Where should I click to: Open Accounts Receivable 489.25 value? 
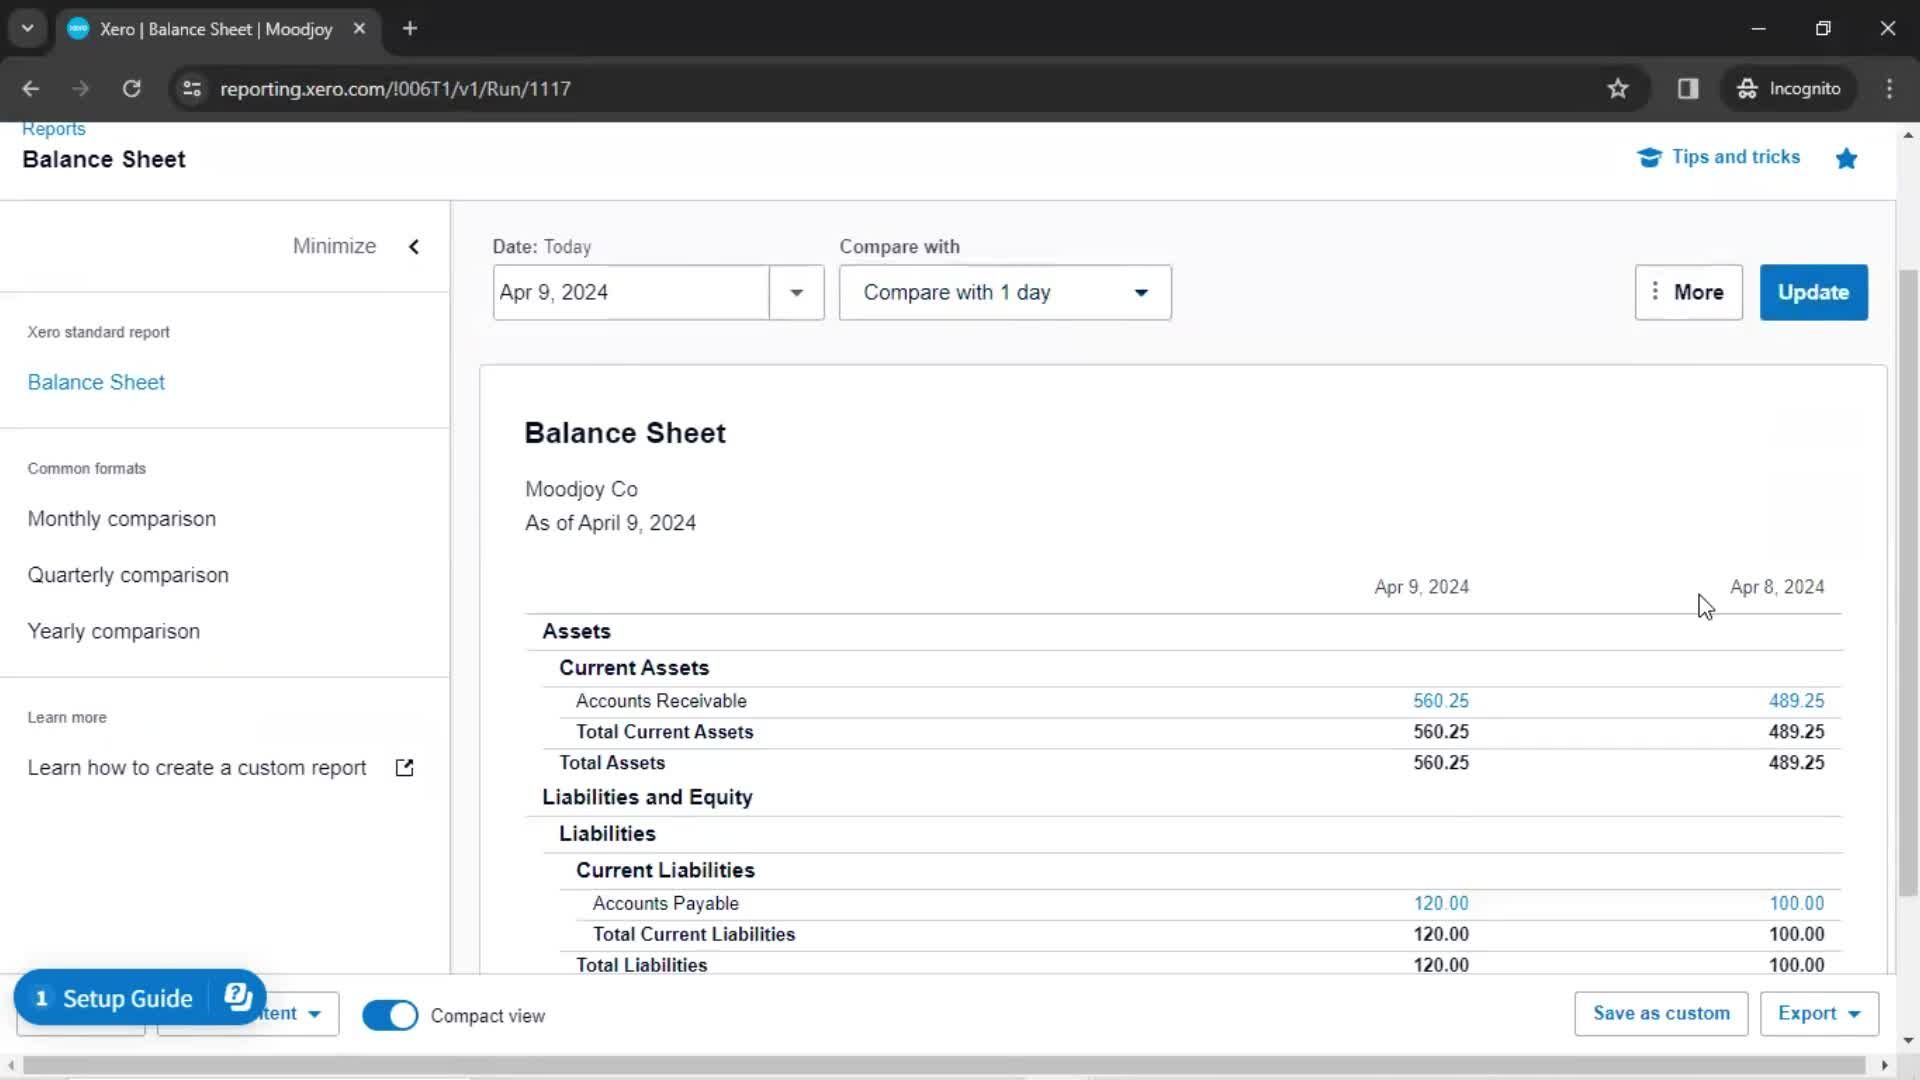click(x=1796, y=701)
